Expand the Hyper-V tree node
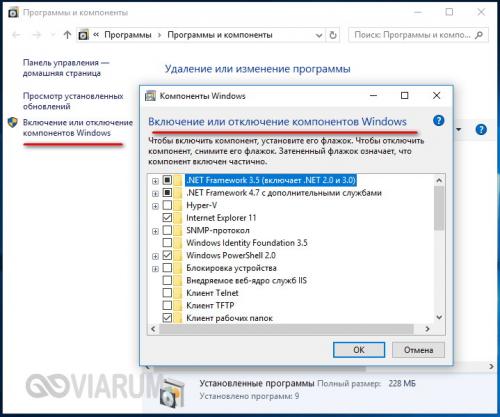The height and width of the screenshot is (417, 500). 155,206
